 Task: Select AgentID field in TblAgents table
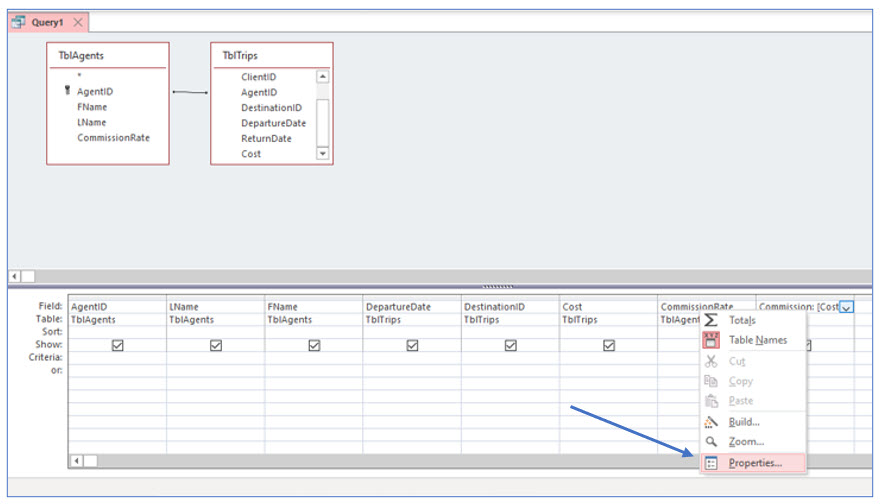(95, 91)
